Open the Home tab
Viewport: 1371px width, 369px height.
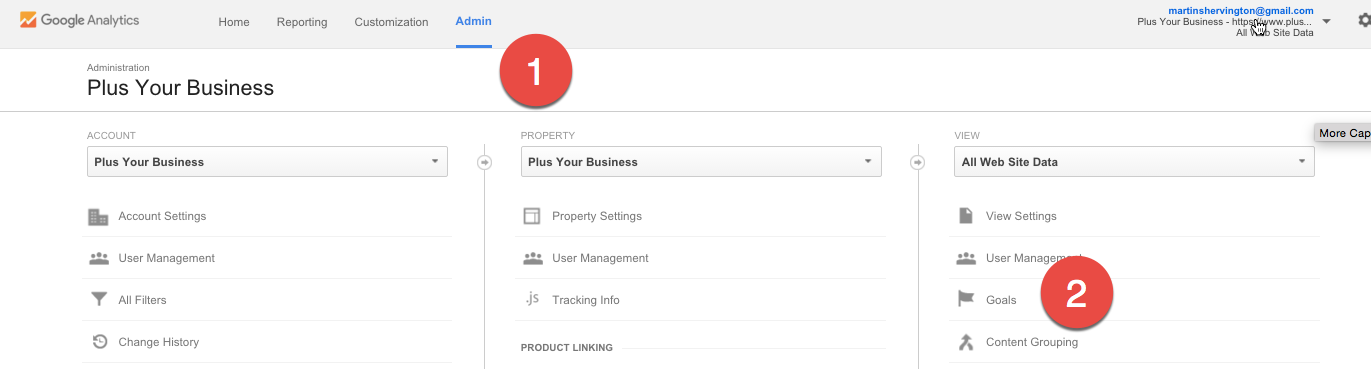(234, 22)
